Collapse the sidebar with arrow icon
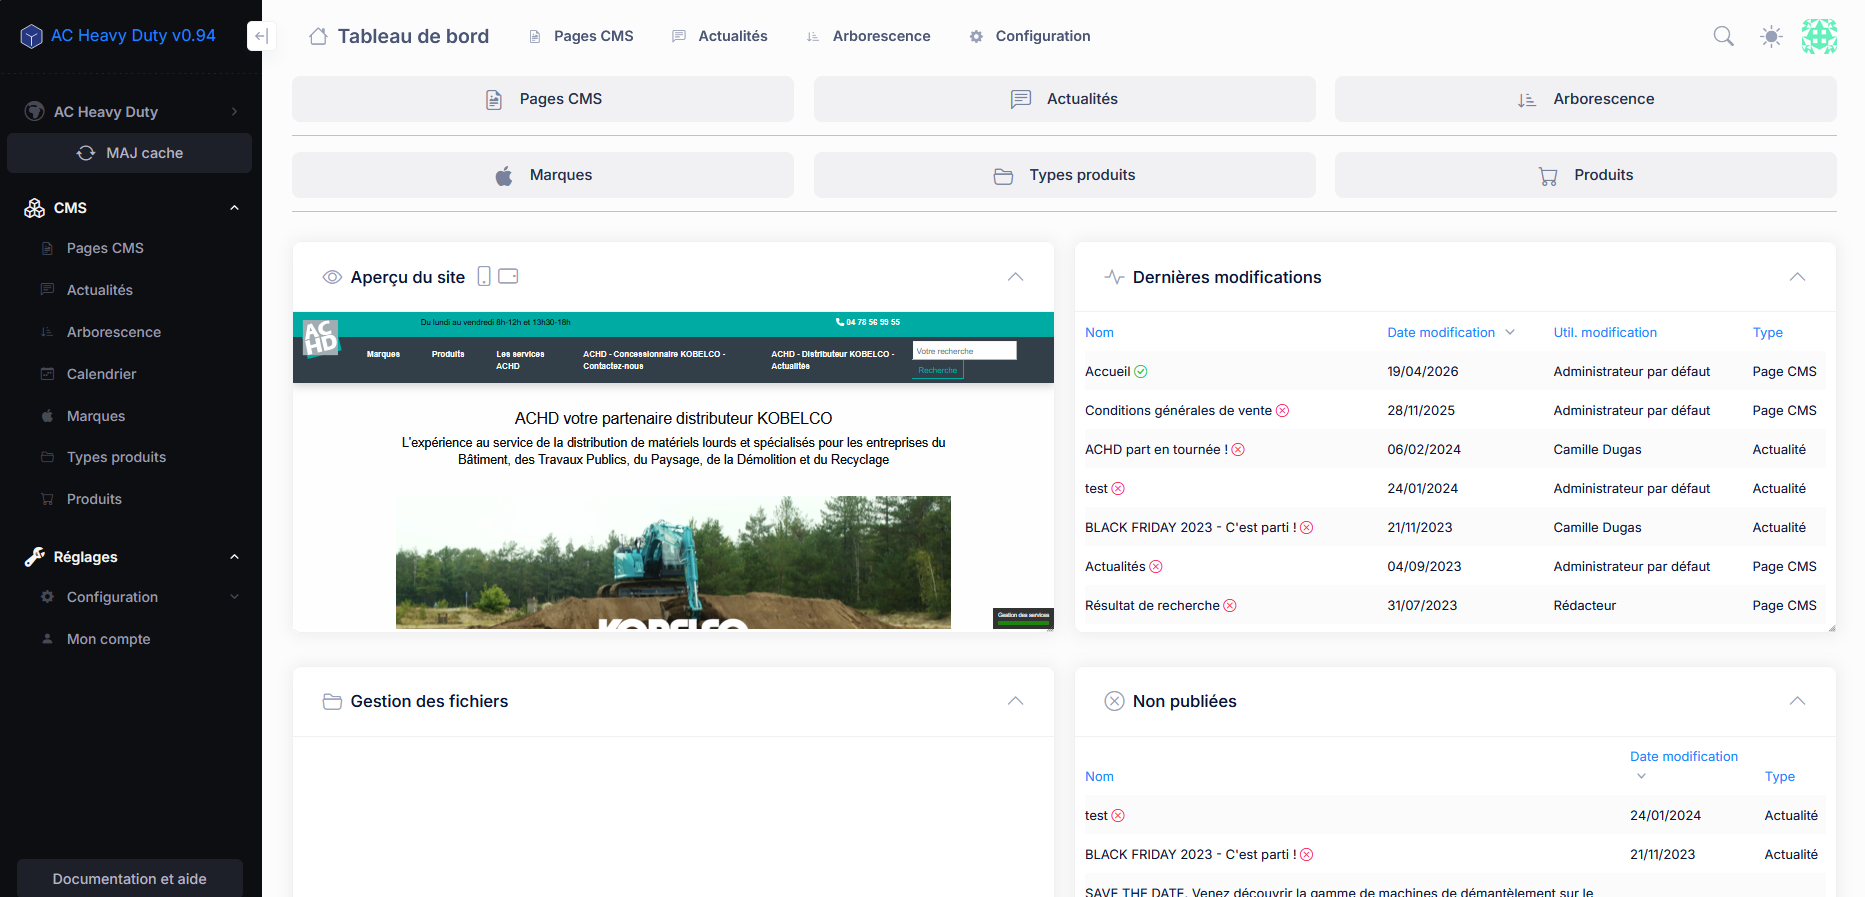 point(260,36)
